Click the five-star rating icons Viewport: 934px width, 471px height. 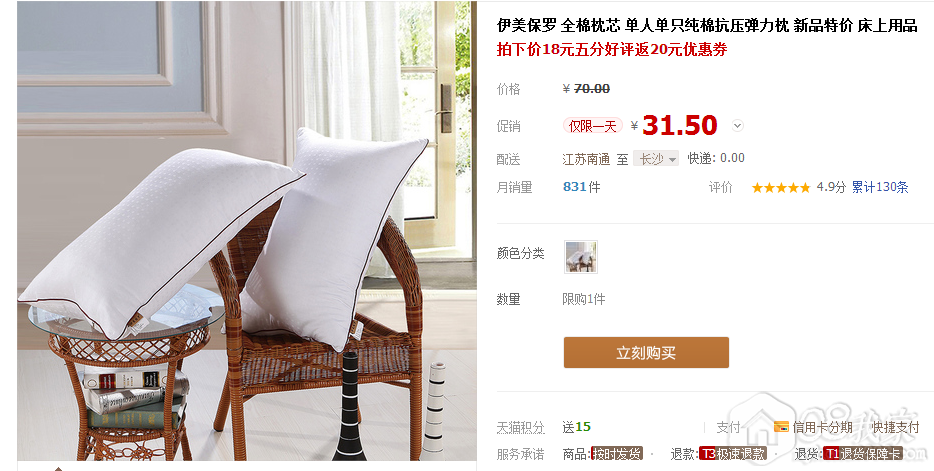point(781,188)
